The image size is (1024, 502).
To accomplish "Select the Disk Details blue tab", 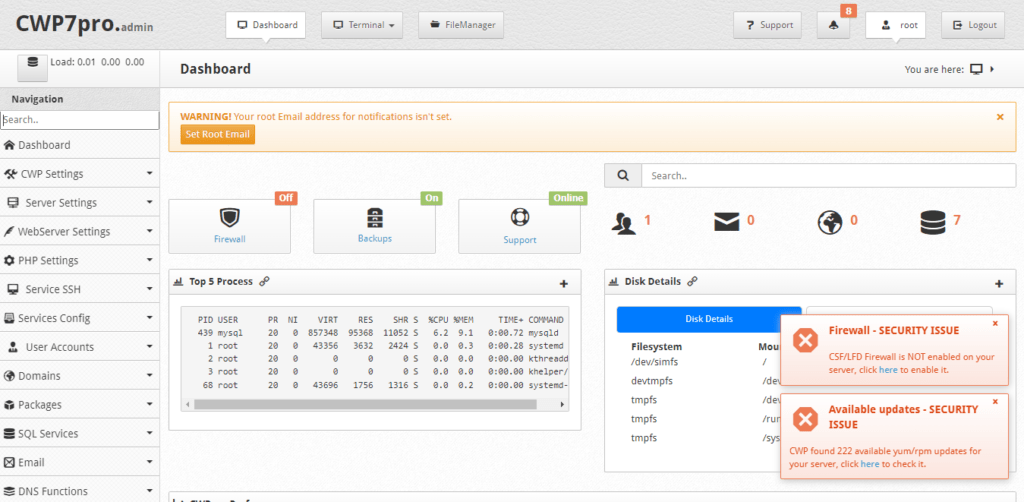I will pyautogui.click(x=709, y=319).
